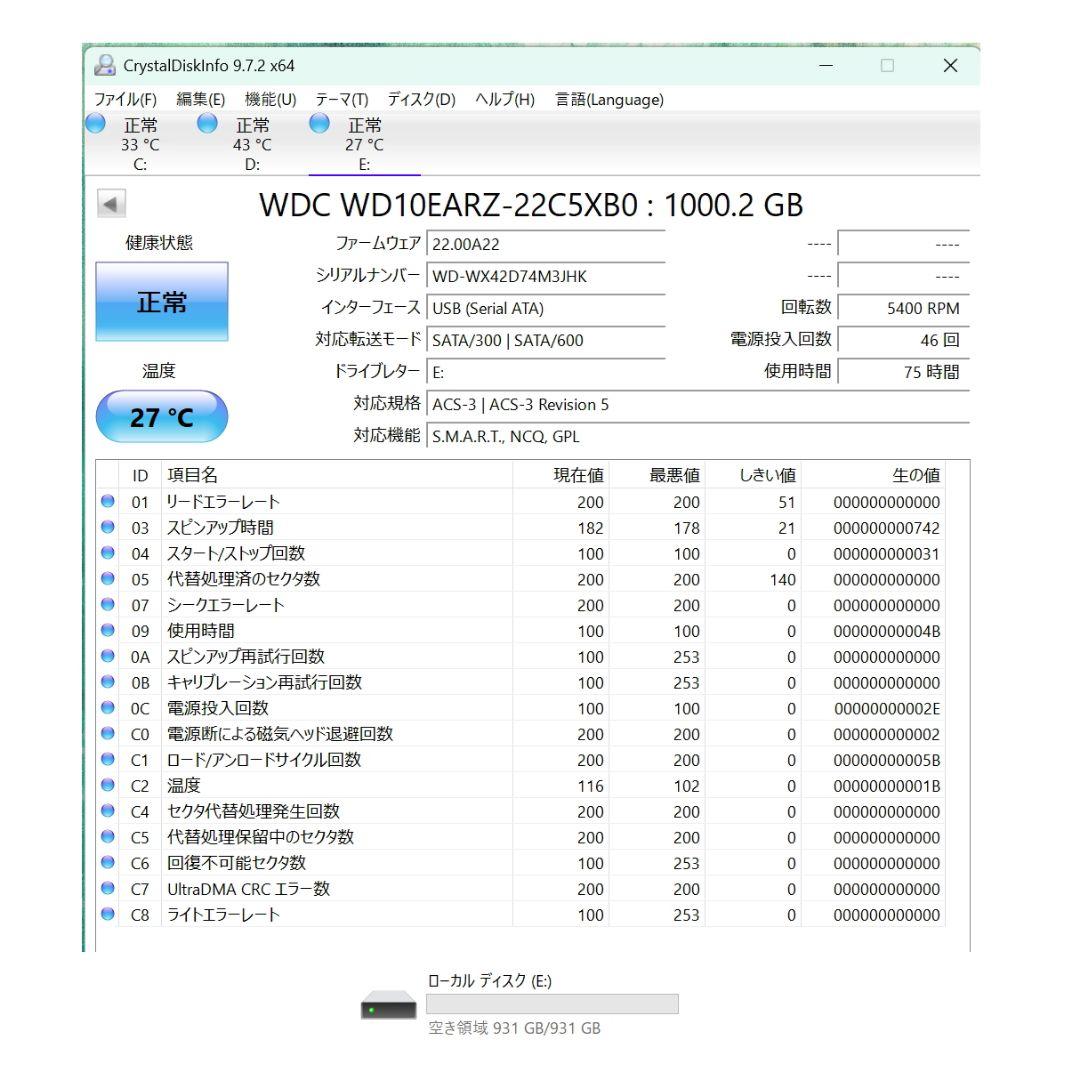Click status orb for 0A スピンアップ再試行回数
The height and width of the screenshot is (1080, 1071).
coord(107,656)
